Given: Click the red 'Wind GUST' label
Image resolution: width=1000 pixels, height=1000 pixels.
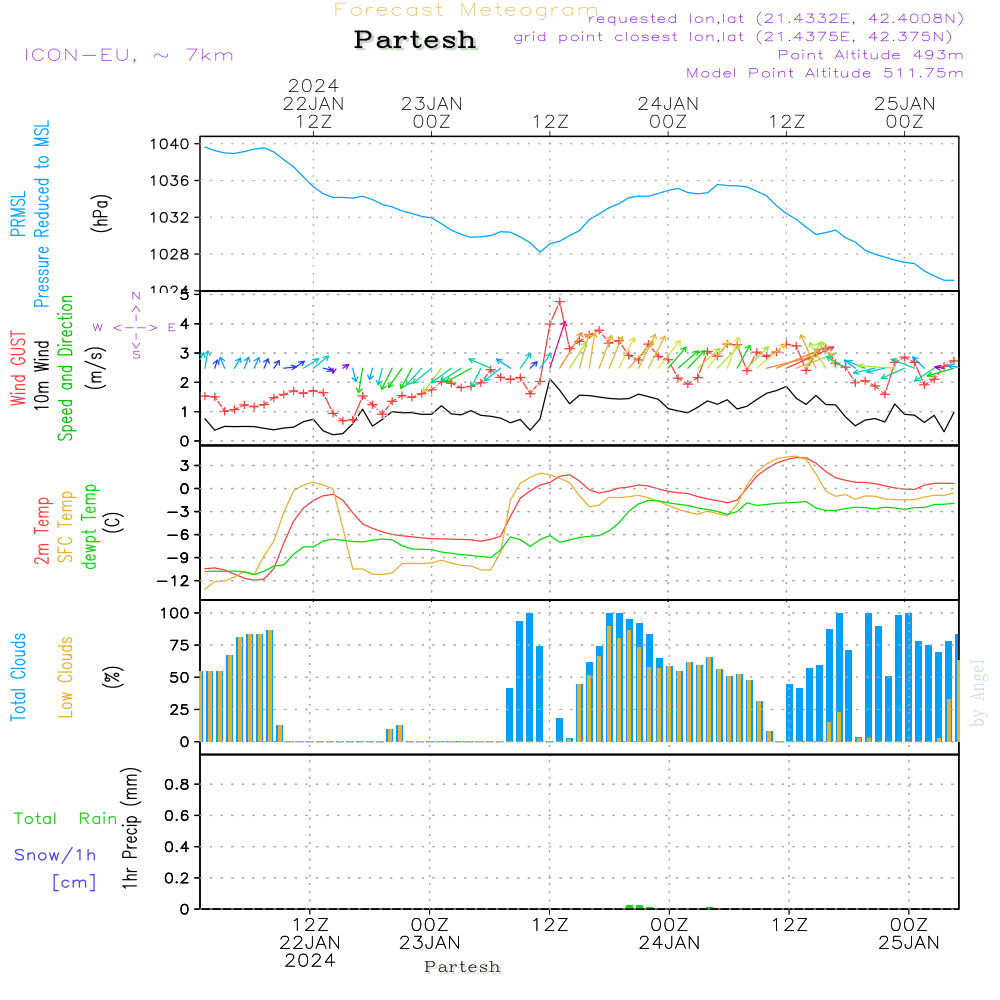Looking at the screenshot, I should pyautogui.click(x=18, y=368).
